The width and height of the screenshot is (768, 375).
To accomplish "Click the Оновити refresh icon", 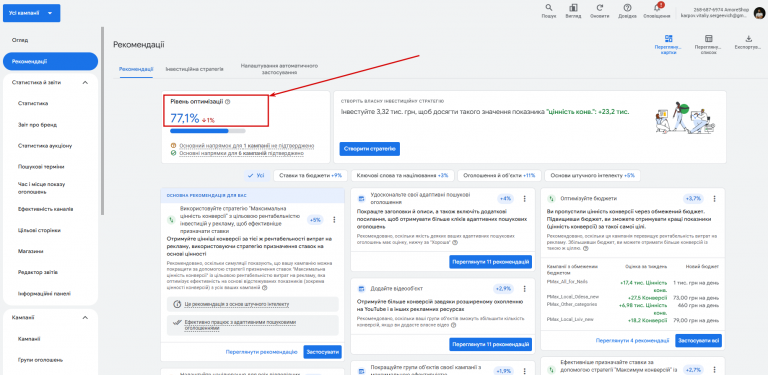I will [600, 8].
